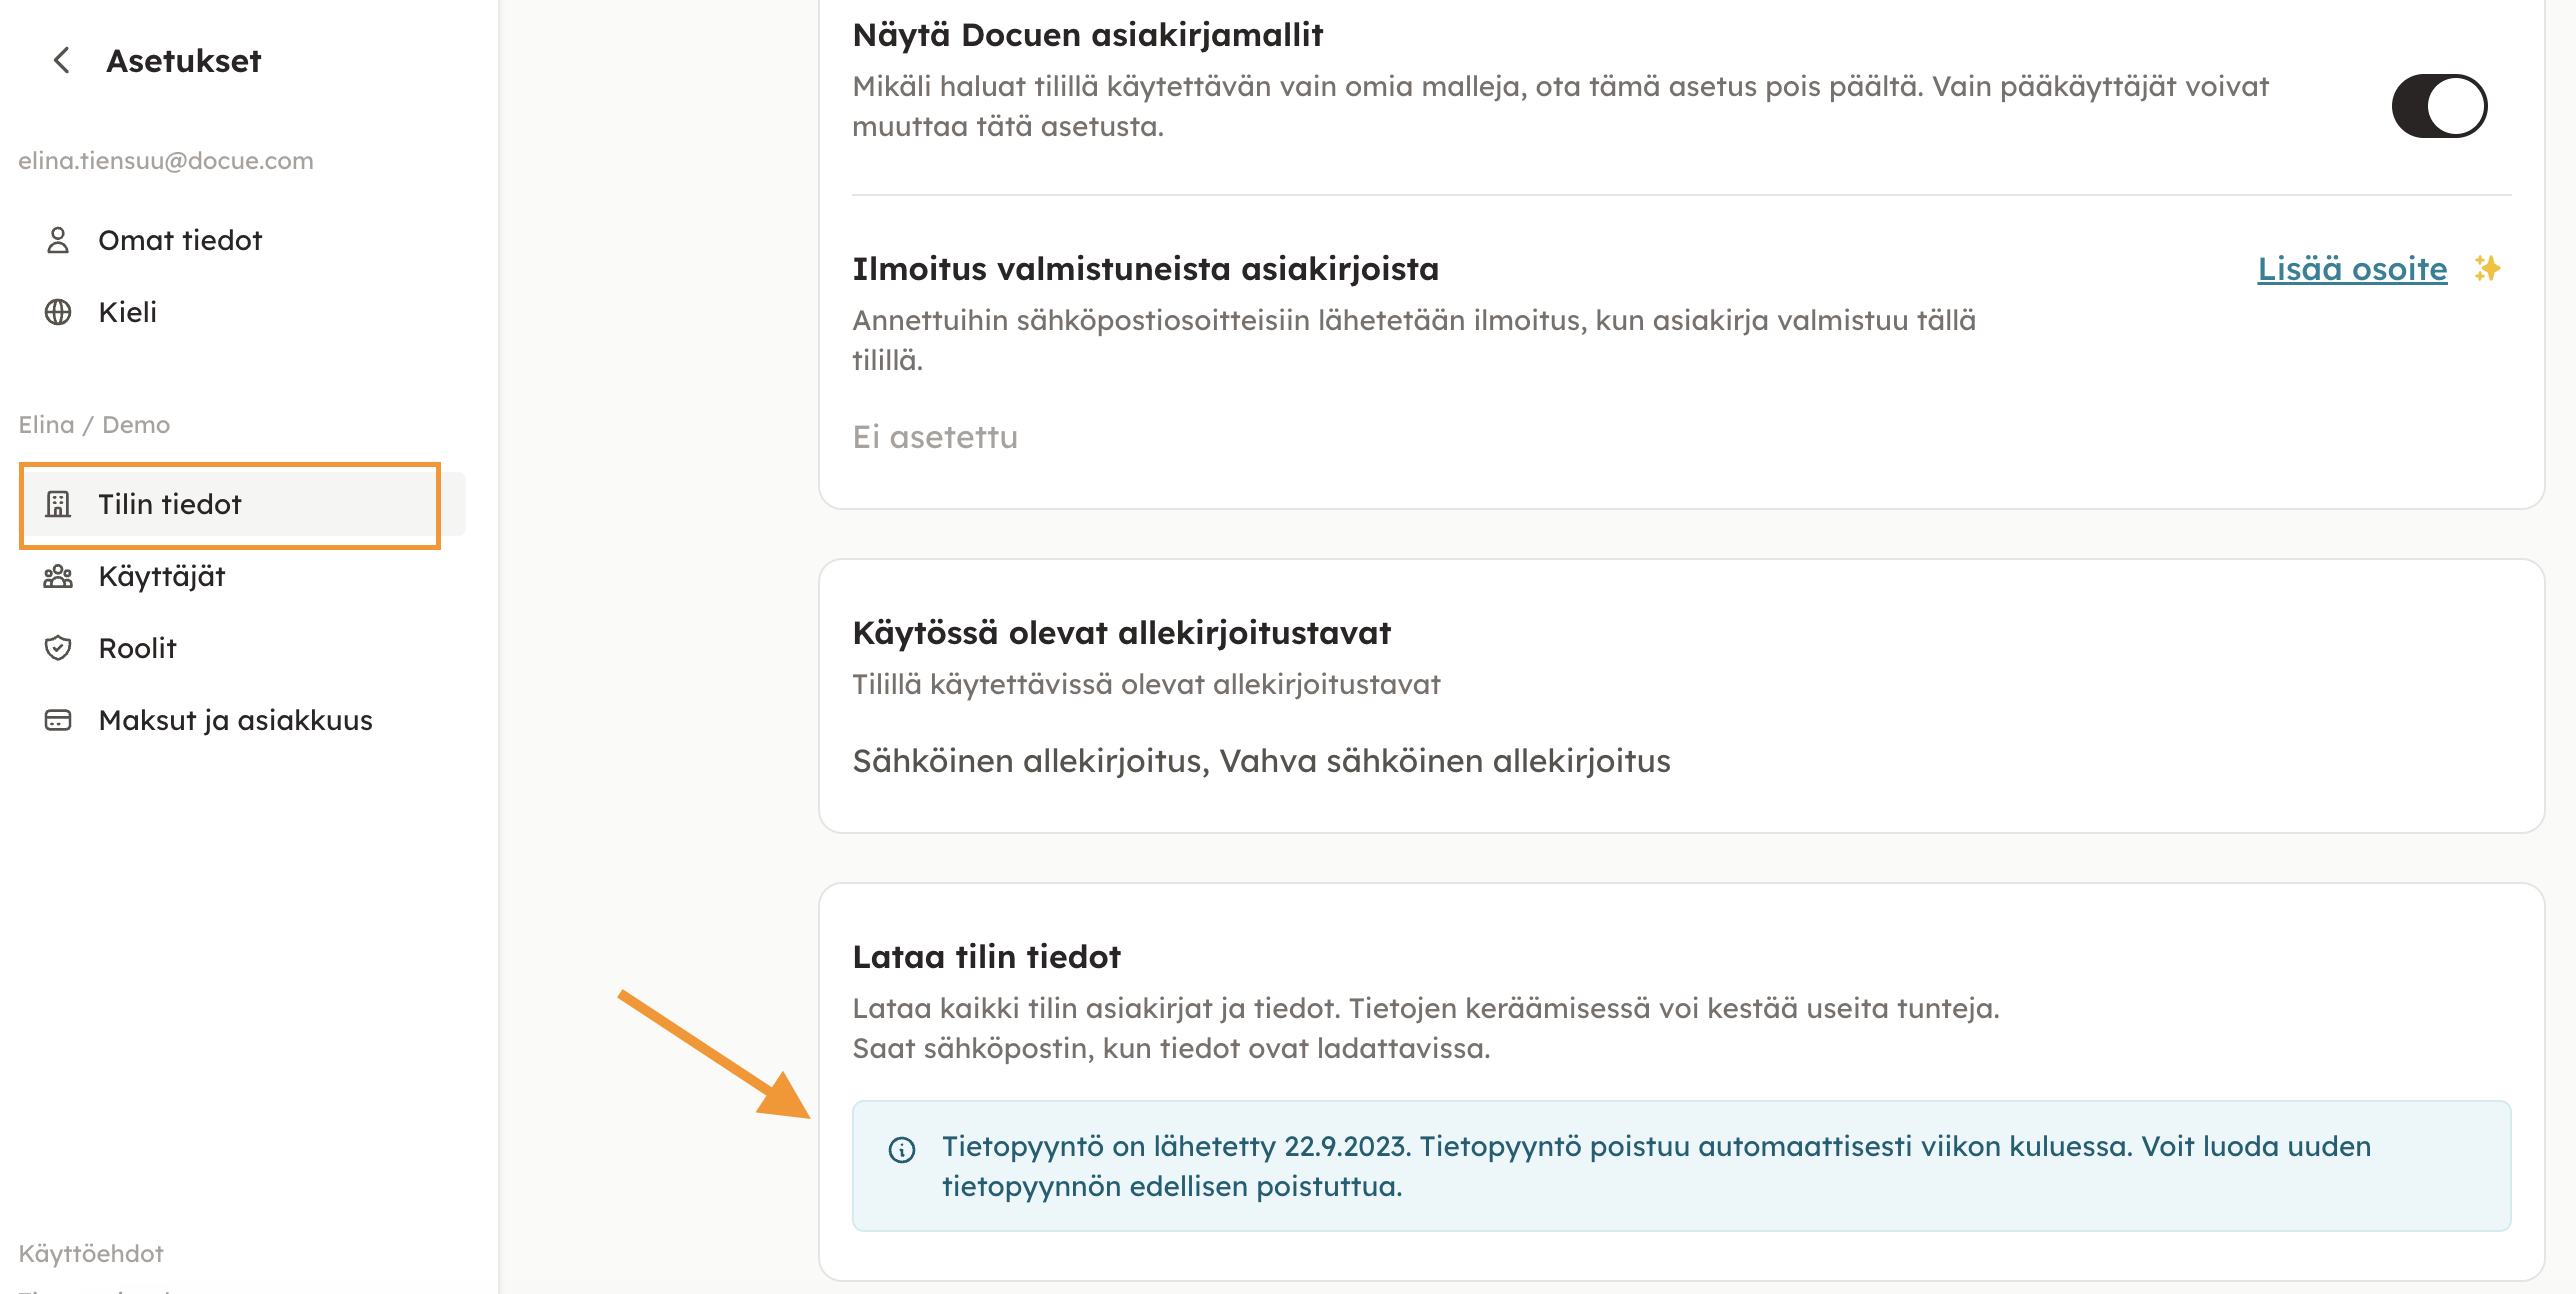This screenshot has width=2576, height=1294.
Task: Click the info icon in Tietopyyntö notice
Action: click(x=902, y=1150)
